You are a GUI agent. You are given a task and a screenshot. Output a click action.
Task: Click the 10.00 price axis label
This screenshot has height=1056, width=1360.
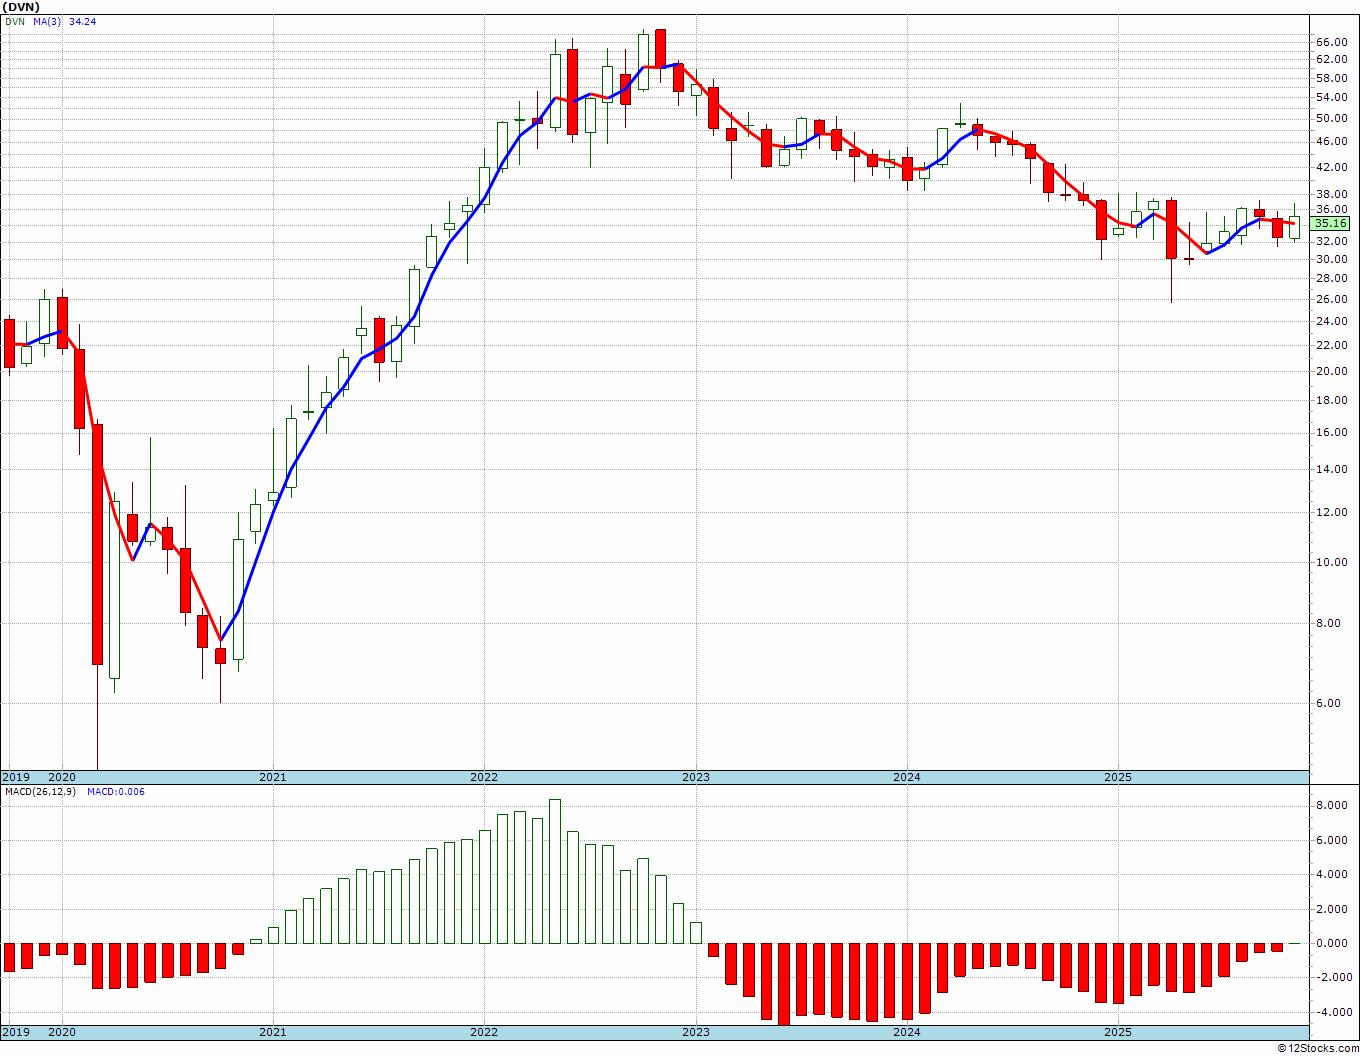pos(1331,562)
